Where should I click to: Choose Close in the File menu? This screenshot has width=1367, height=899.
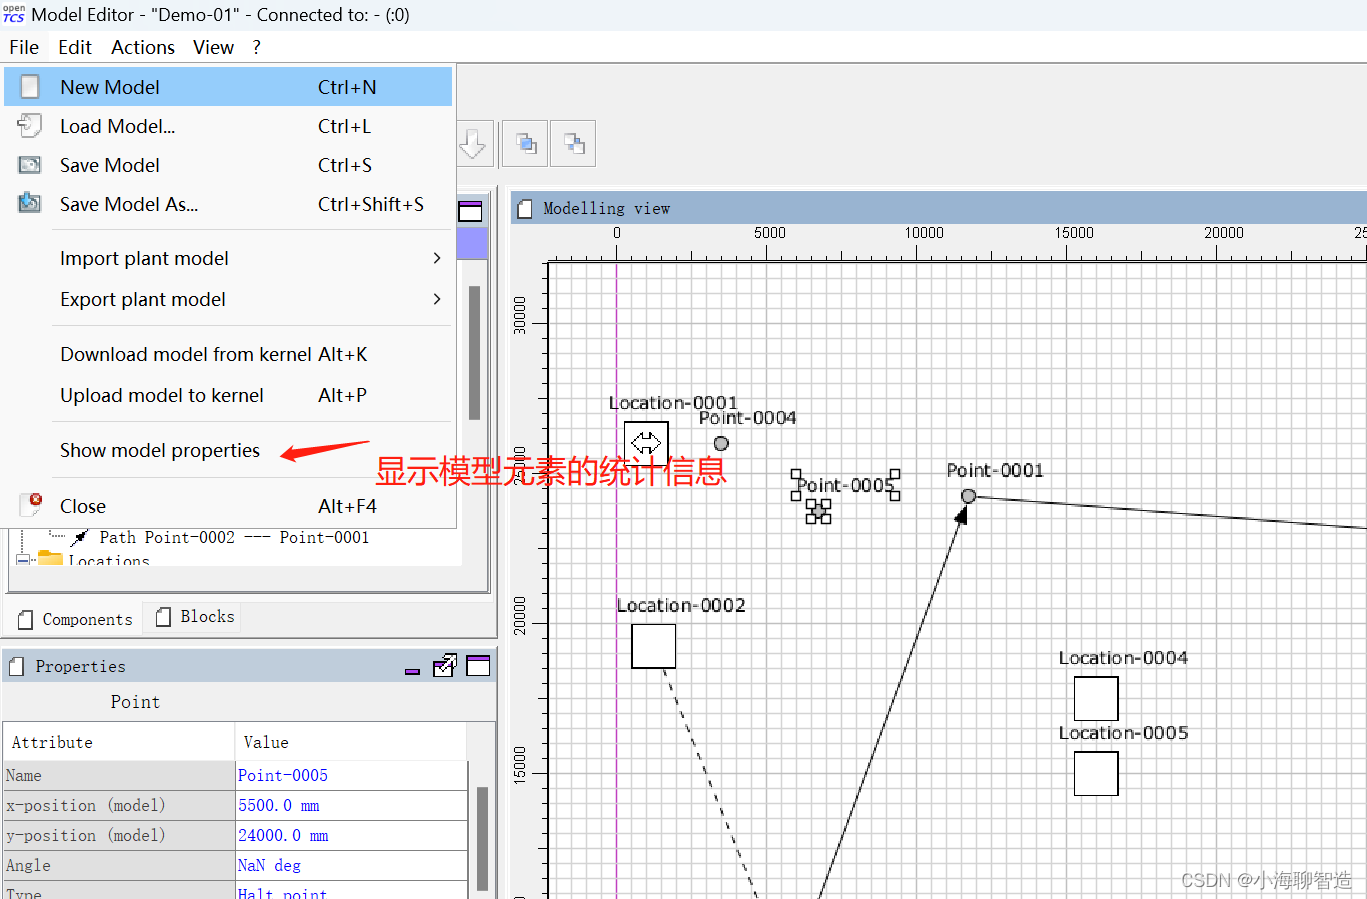[x=228, y=506]
